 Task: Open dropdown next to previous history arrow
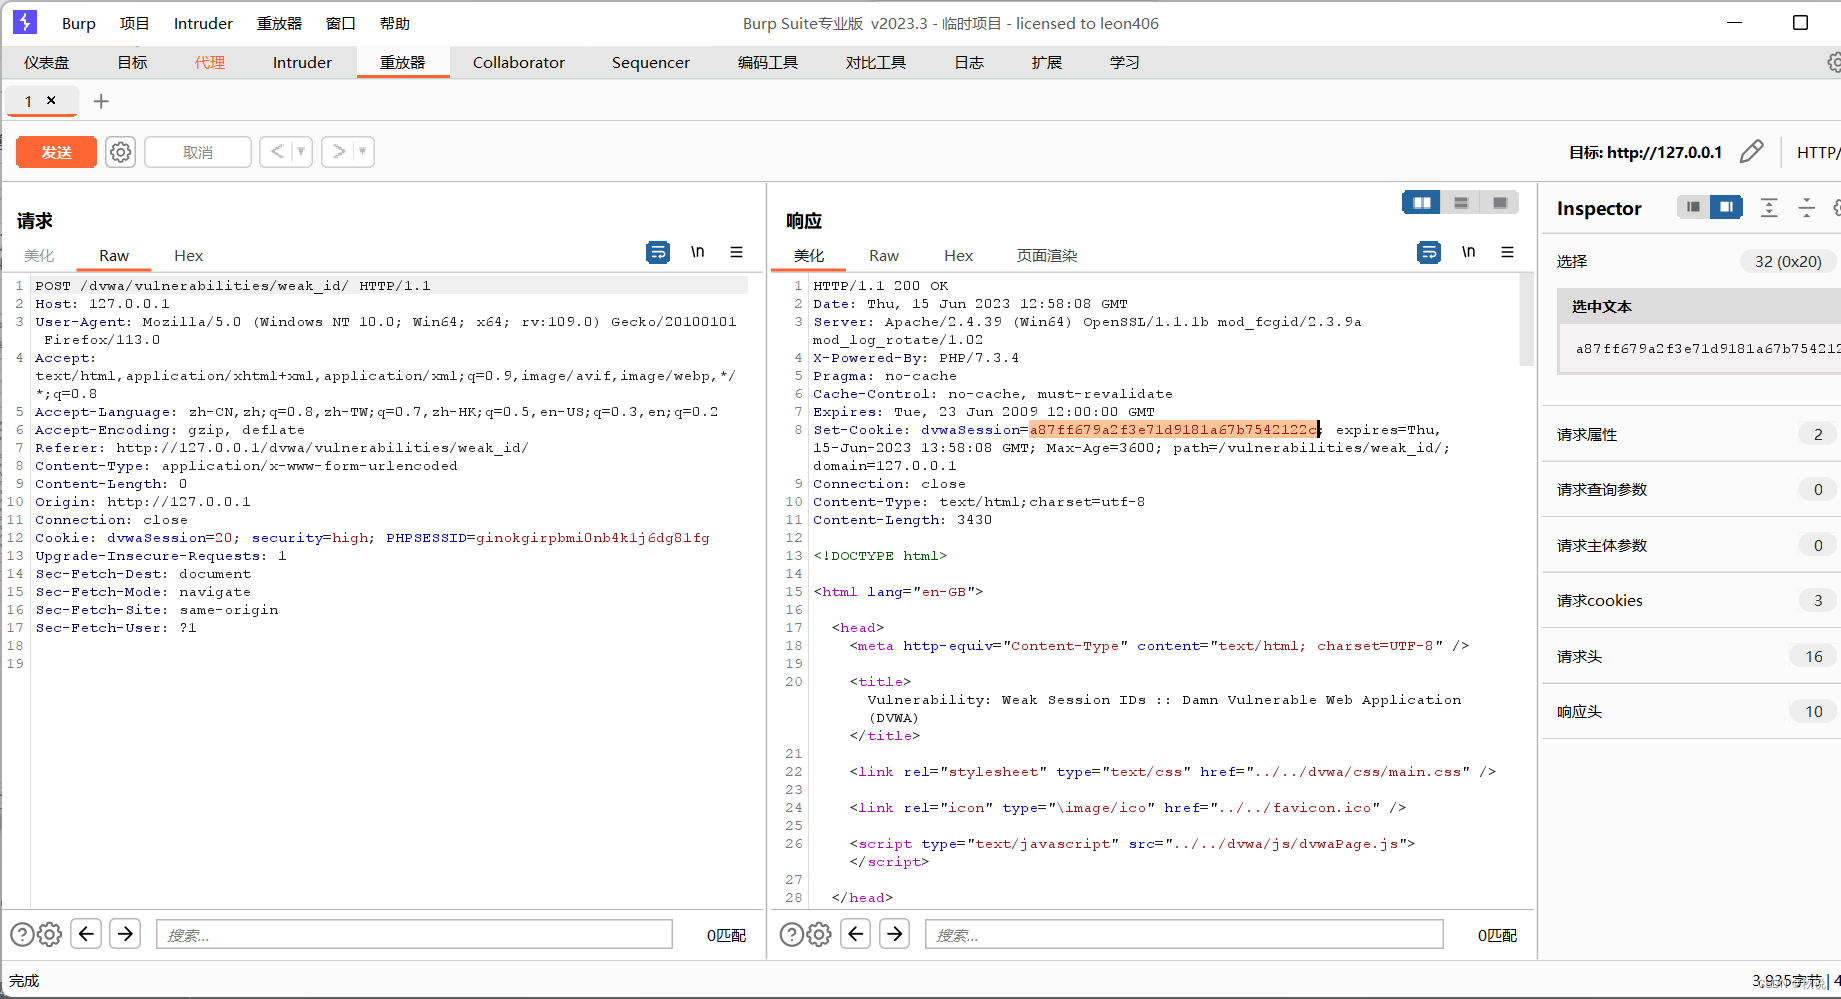click(x=302, y=152)
